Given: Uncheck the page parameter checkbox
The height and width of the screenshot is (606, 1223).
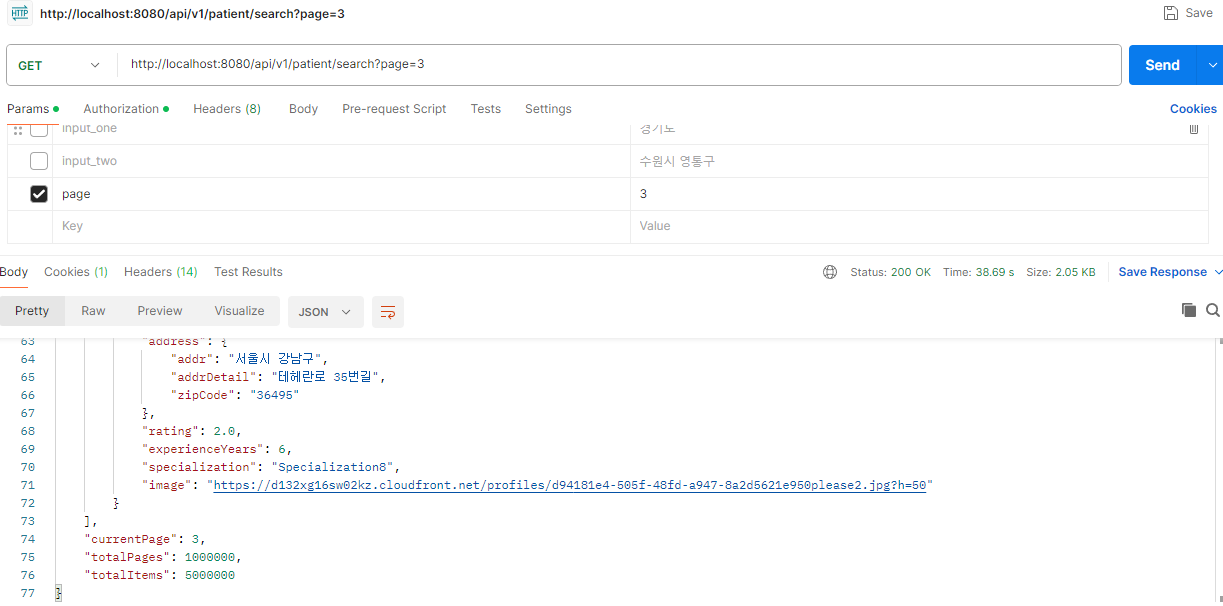Looking at the screenshot, I should point(39,194).
